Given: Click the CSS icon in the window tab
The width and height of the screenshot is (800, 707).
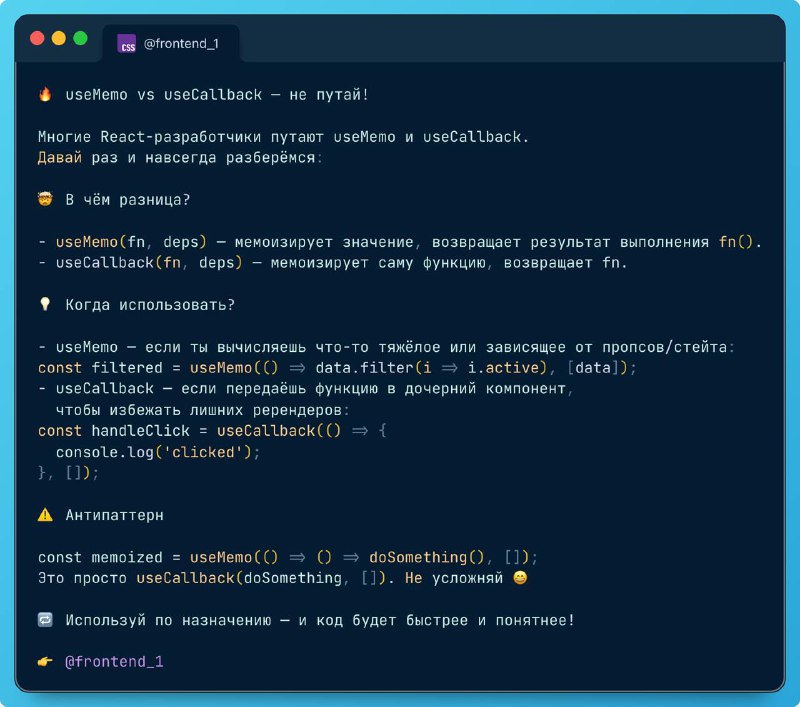Looking at the screenshot, I should tap(127, 44).
